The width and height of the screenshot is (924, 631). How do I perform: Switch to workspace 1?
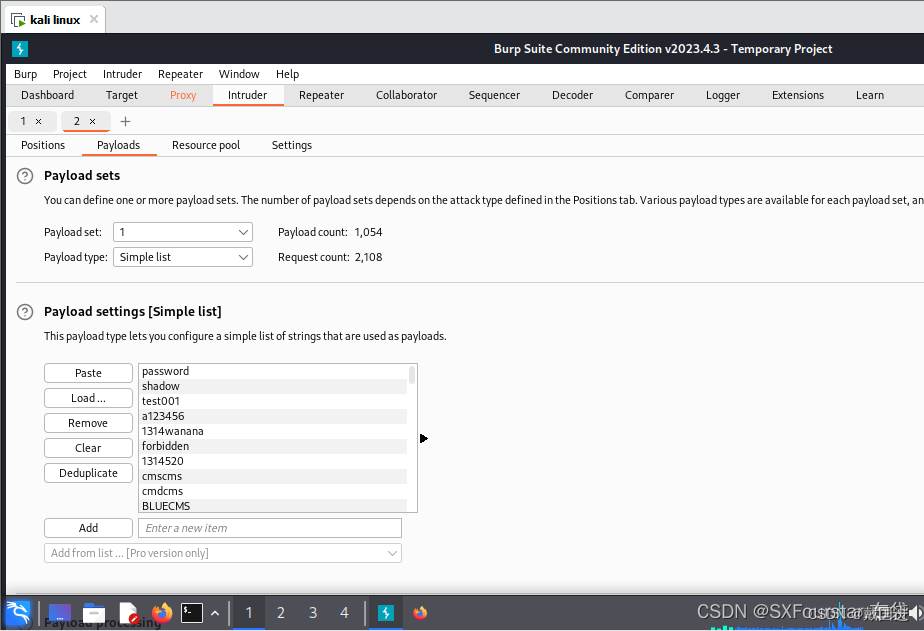(x=249, y=613)
